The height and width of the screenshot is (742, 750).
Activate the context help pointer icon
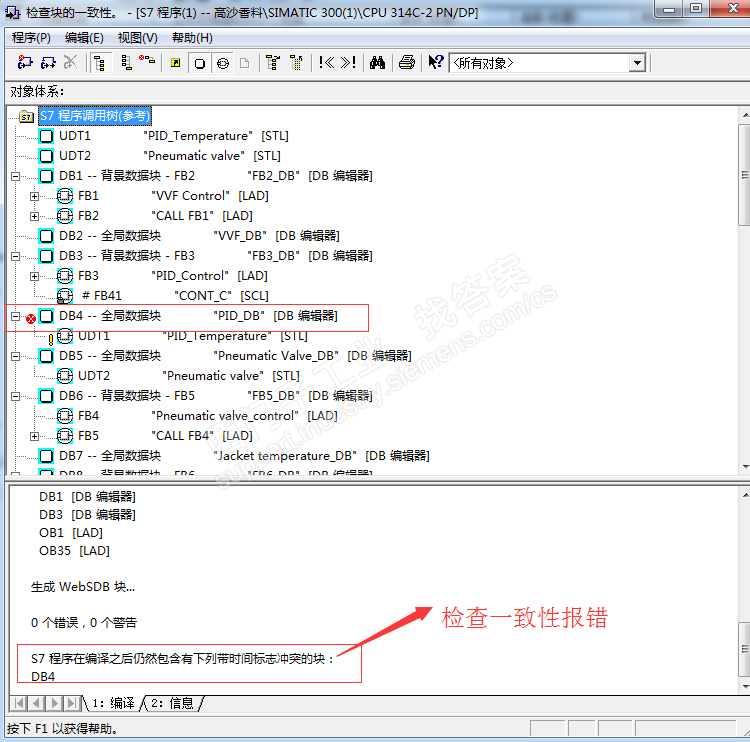coord(436,62)
